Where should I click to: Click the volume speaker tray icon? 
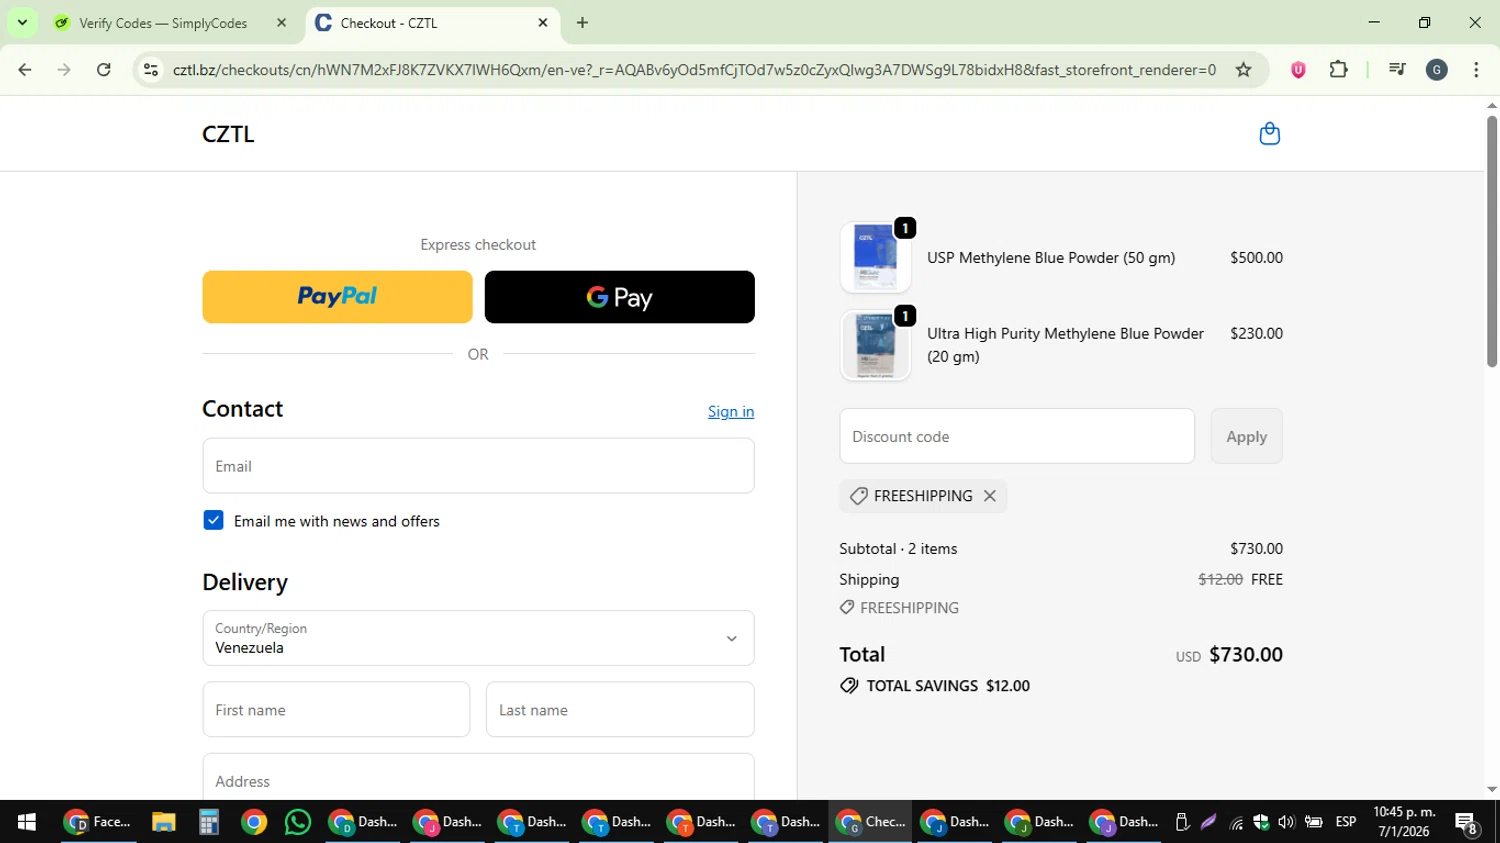coord(1286,822)
